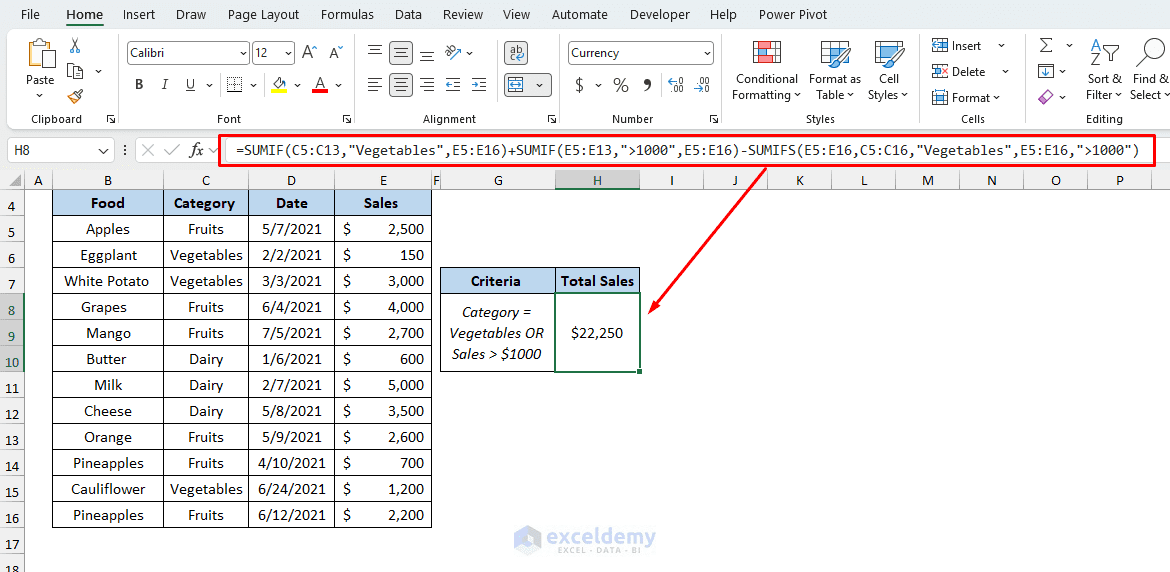The height and width of the screenshot is (572, 1170).
Task: Increase font size with larger A icon
Action: 310,53
